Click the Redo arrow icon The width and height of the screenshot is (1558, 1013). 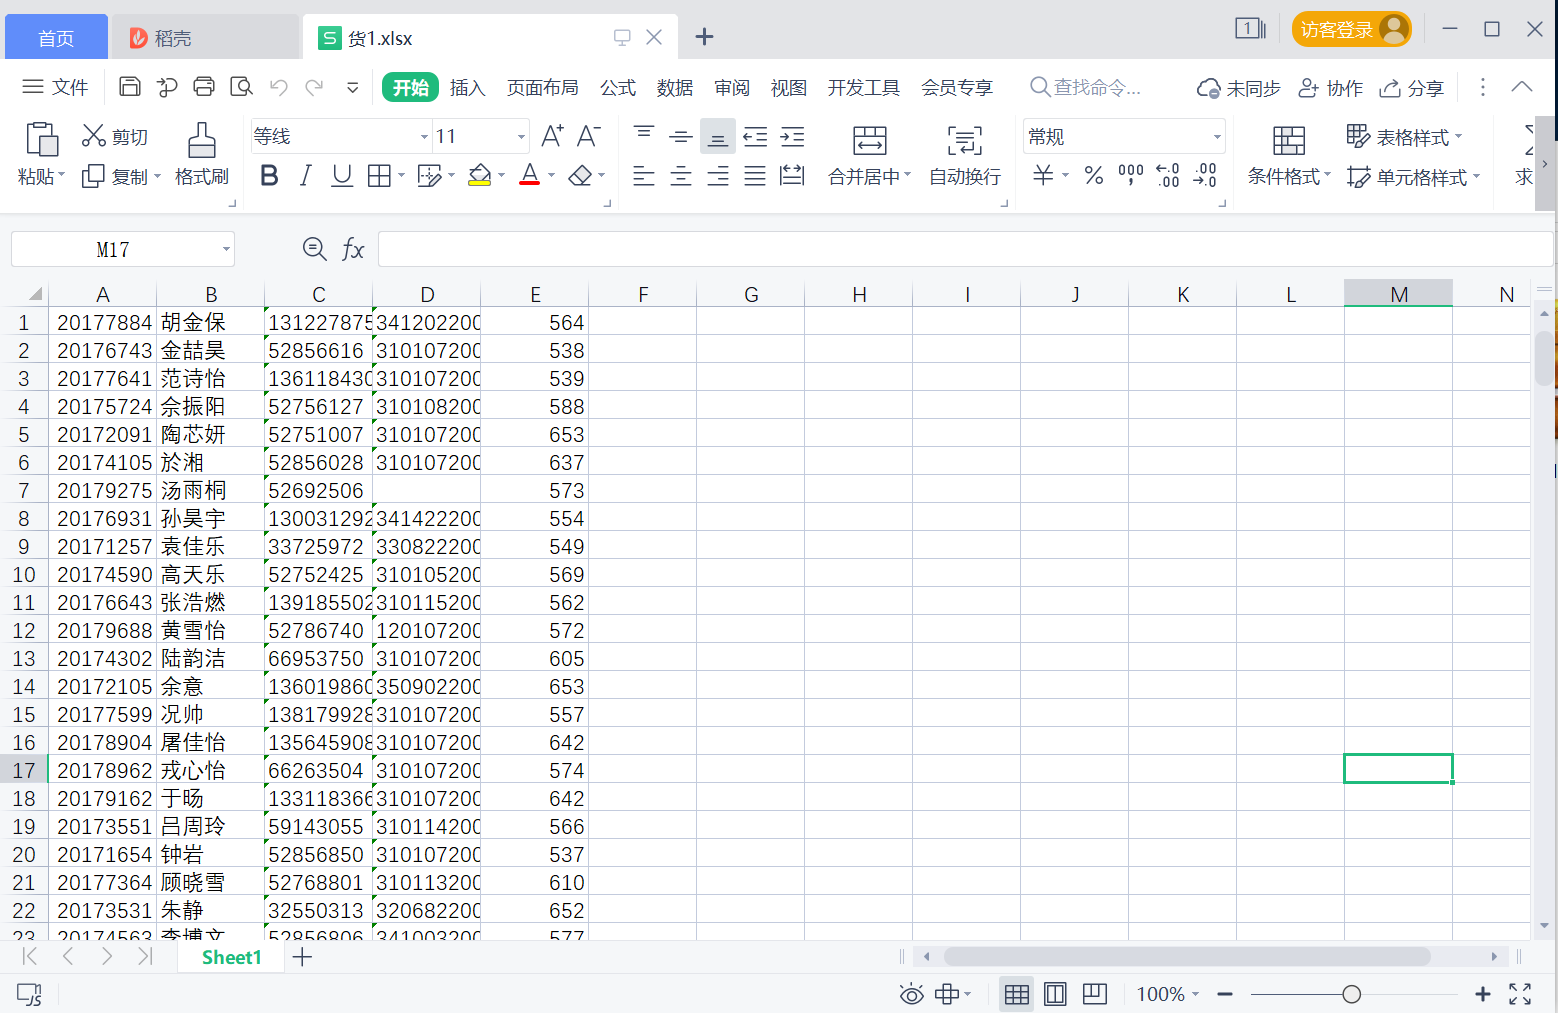point(314,87)
